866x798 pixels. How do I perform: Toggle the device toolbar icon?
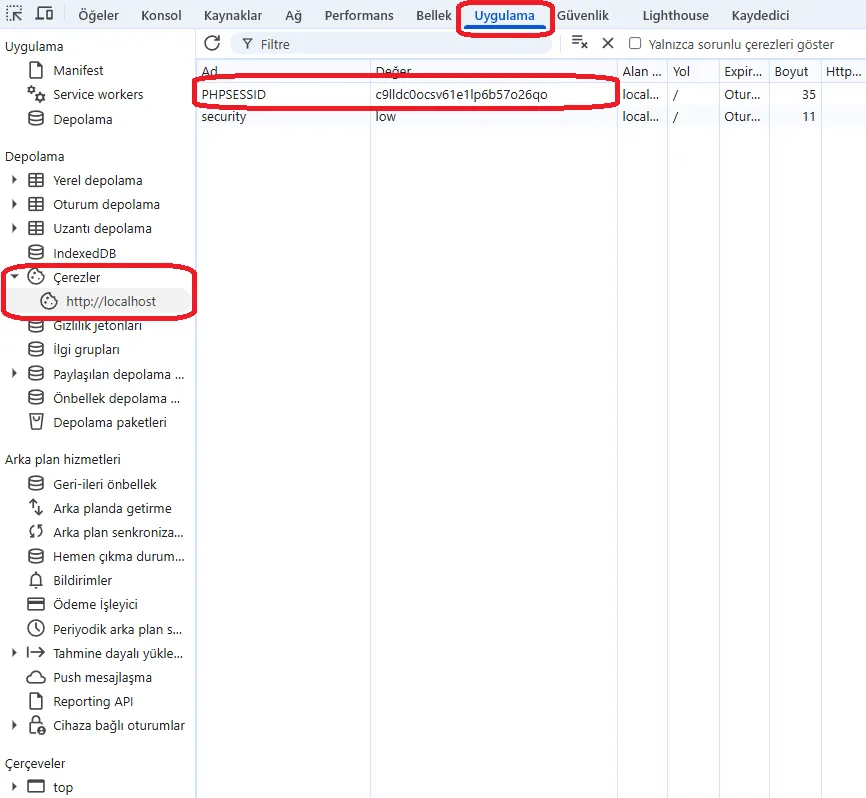(44, 14)
